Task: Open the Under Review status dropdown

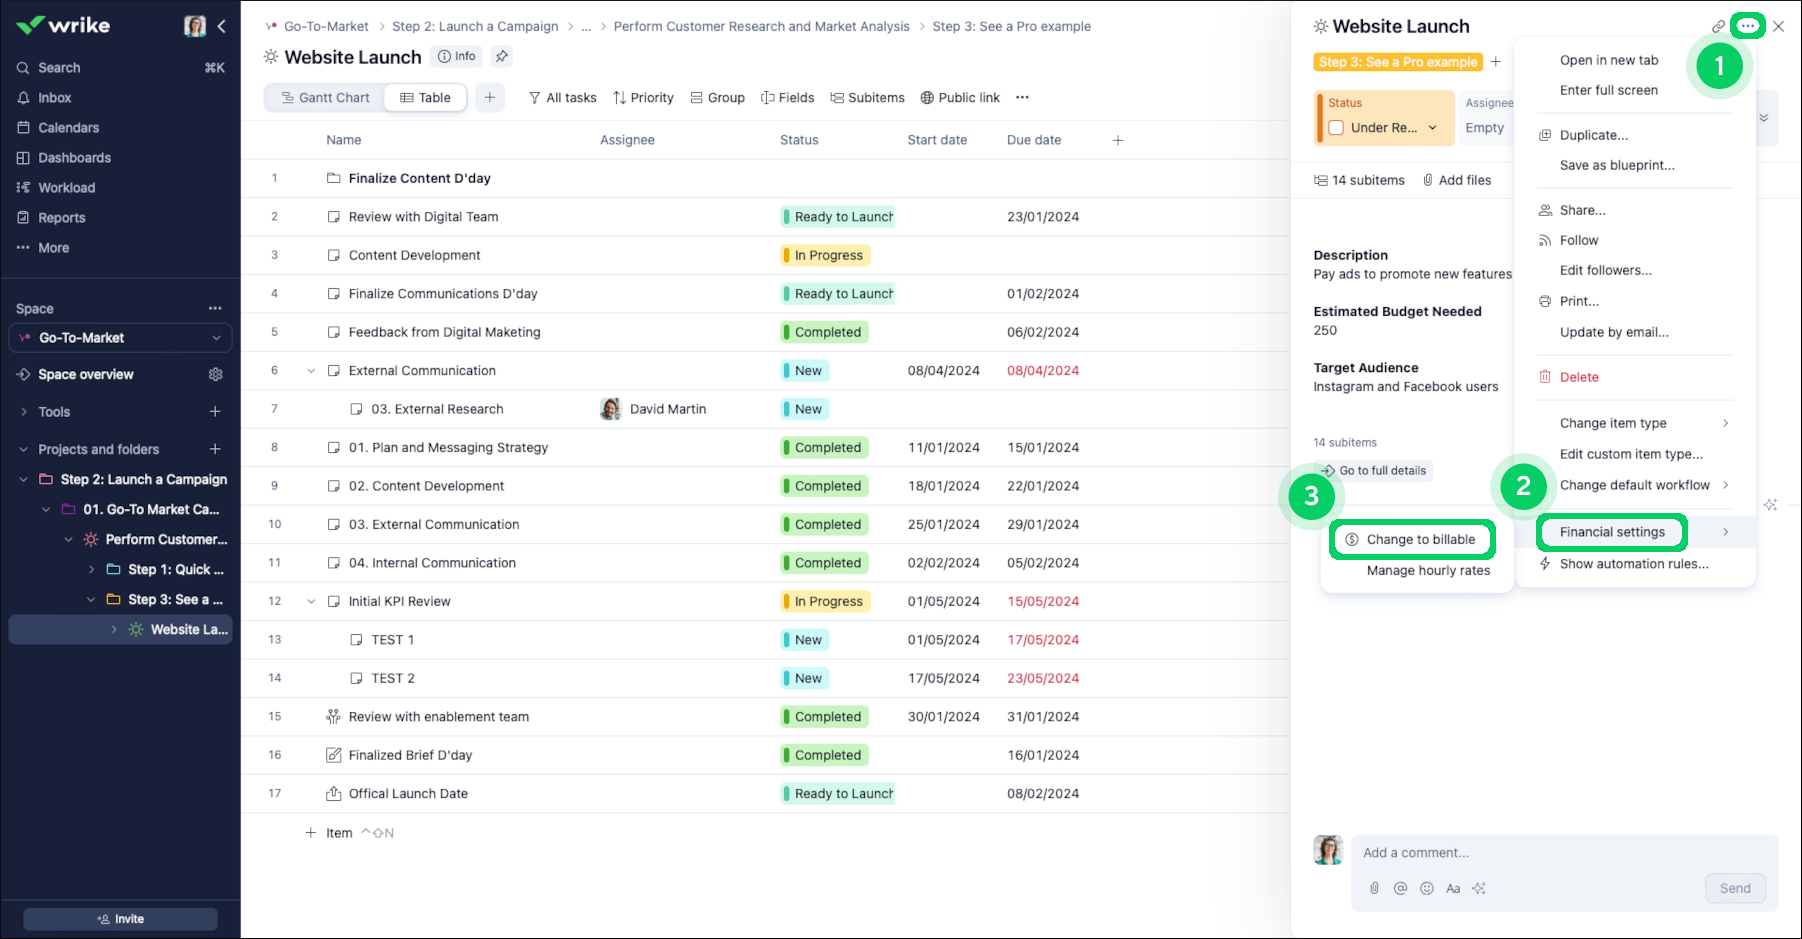Action: tap(1432, 128)
